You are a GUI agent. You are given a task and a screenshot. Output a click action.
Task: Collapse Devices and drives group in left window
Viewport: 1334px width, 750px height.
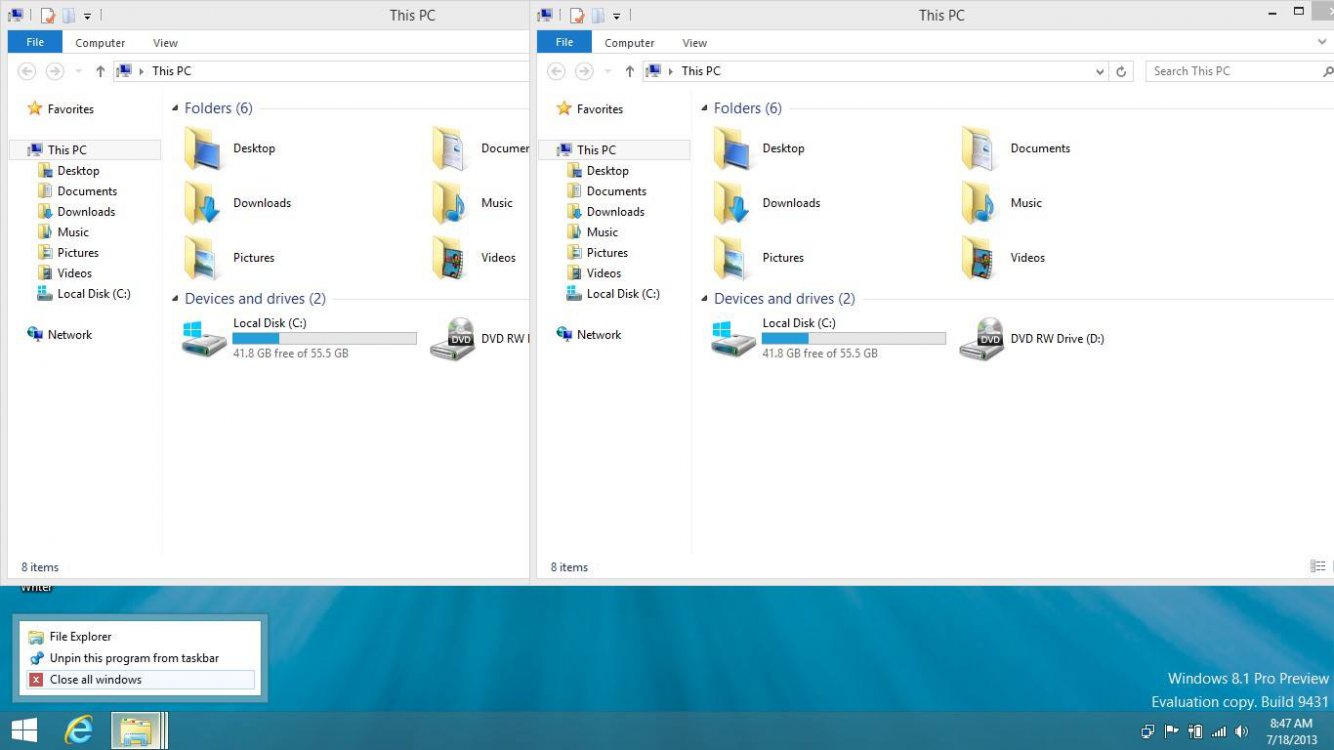[176, 299]
